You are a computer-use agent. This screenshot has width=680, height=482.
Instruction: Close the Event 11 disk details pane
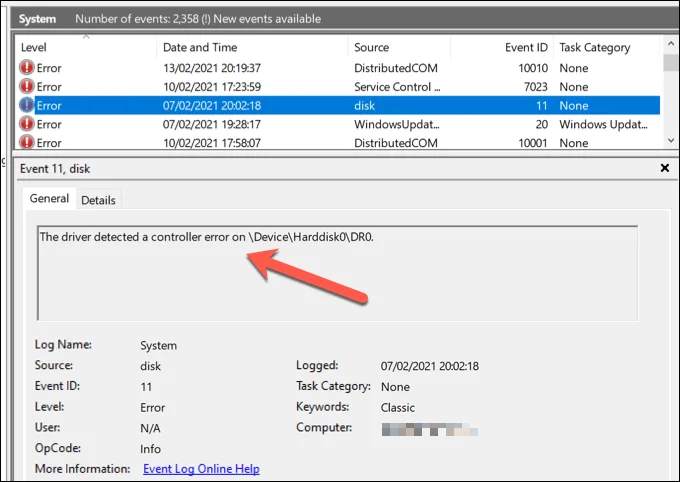pos(665,169)
